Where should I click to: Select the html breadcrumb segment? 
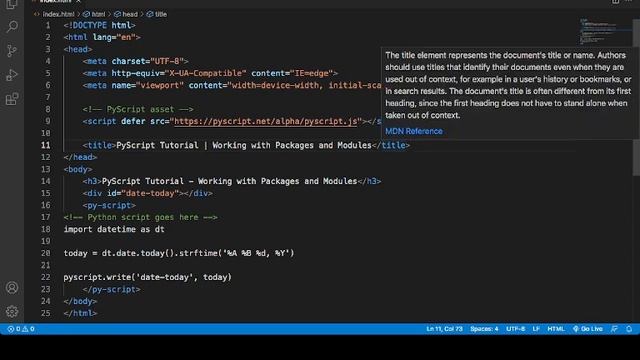click(94, 14)
